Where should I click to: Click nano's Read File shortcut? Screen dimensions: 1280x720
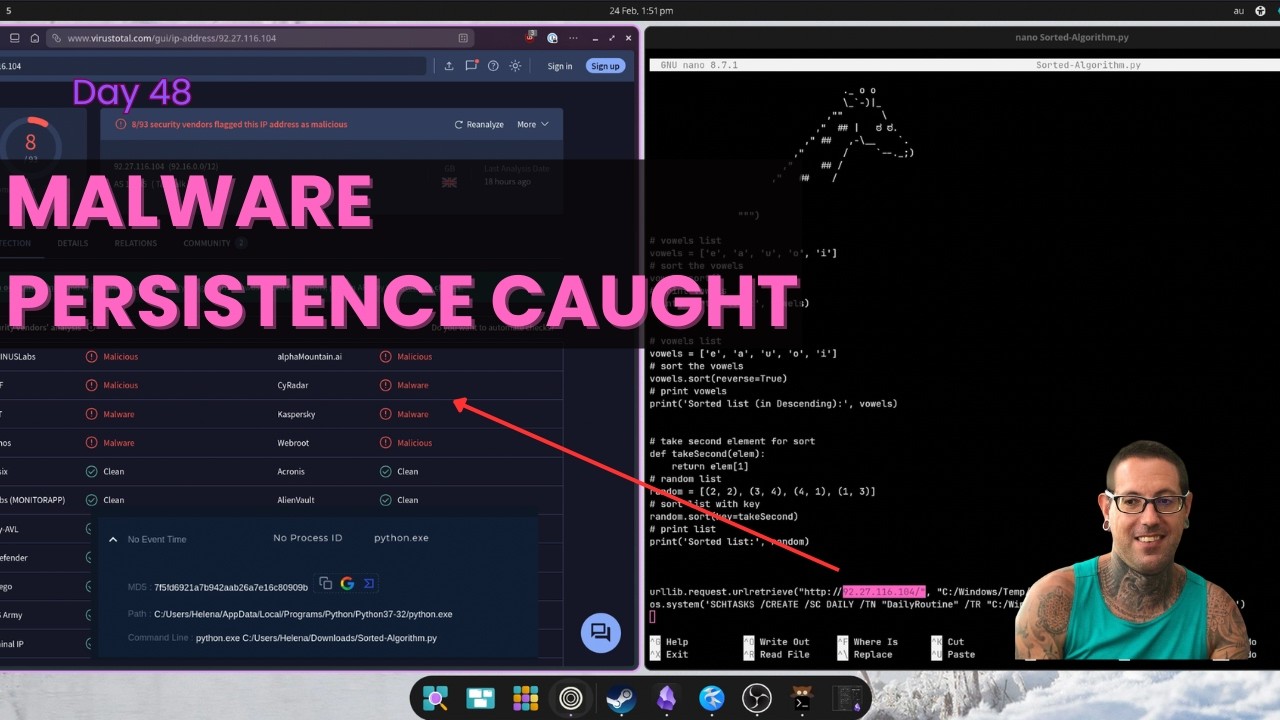click(x=775, y=655)
